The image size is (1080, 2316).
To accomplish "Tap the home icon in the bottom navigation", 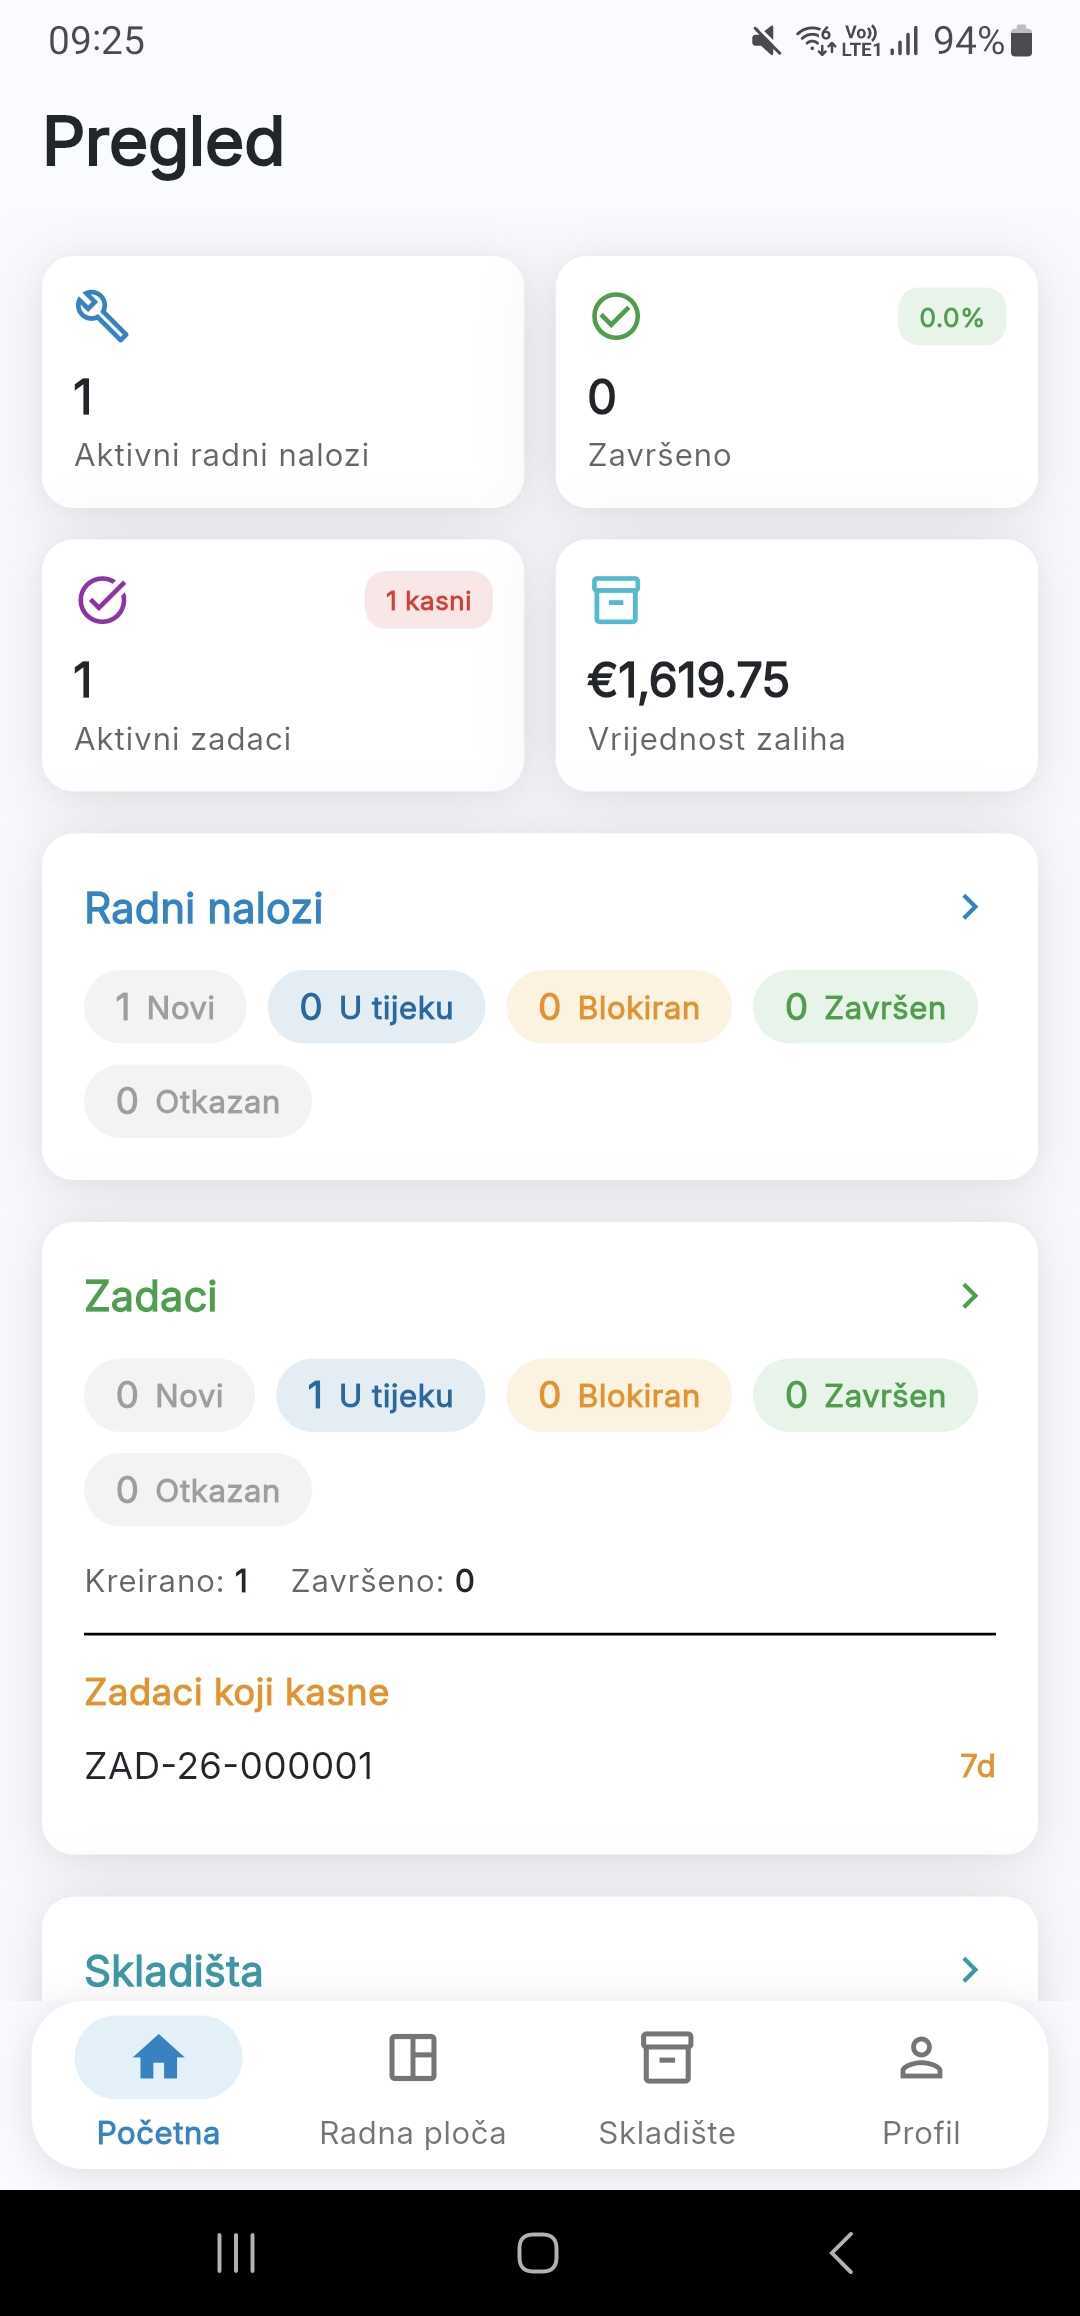I will click(x=159, y=2058).
